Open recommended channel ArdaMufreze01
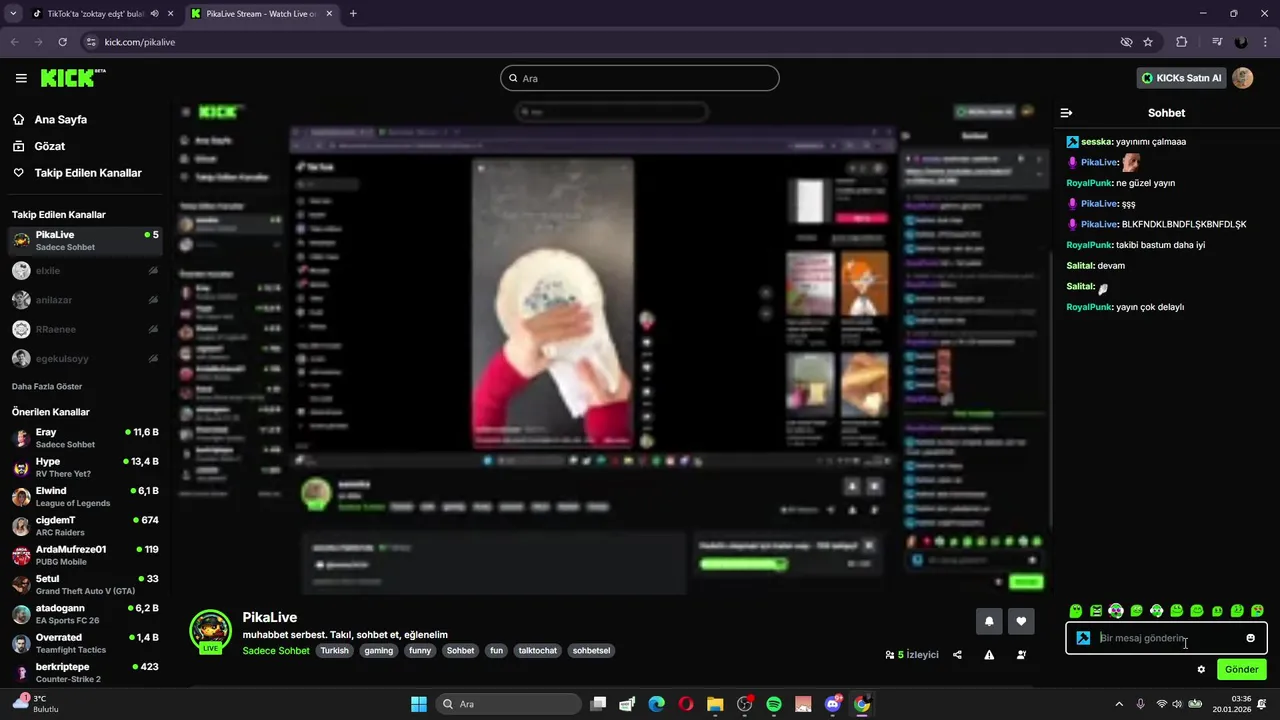1280x720 pixels. 85,555
